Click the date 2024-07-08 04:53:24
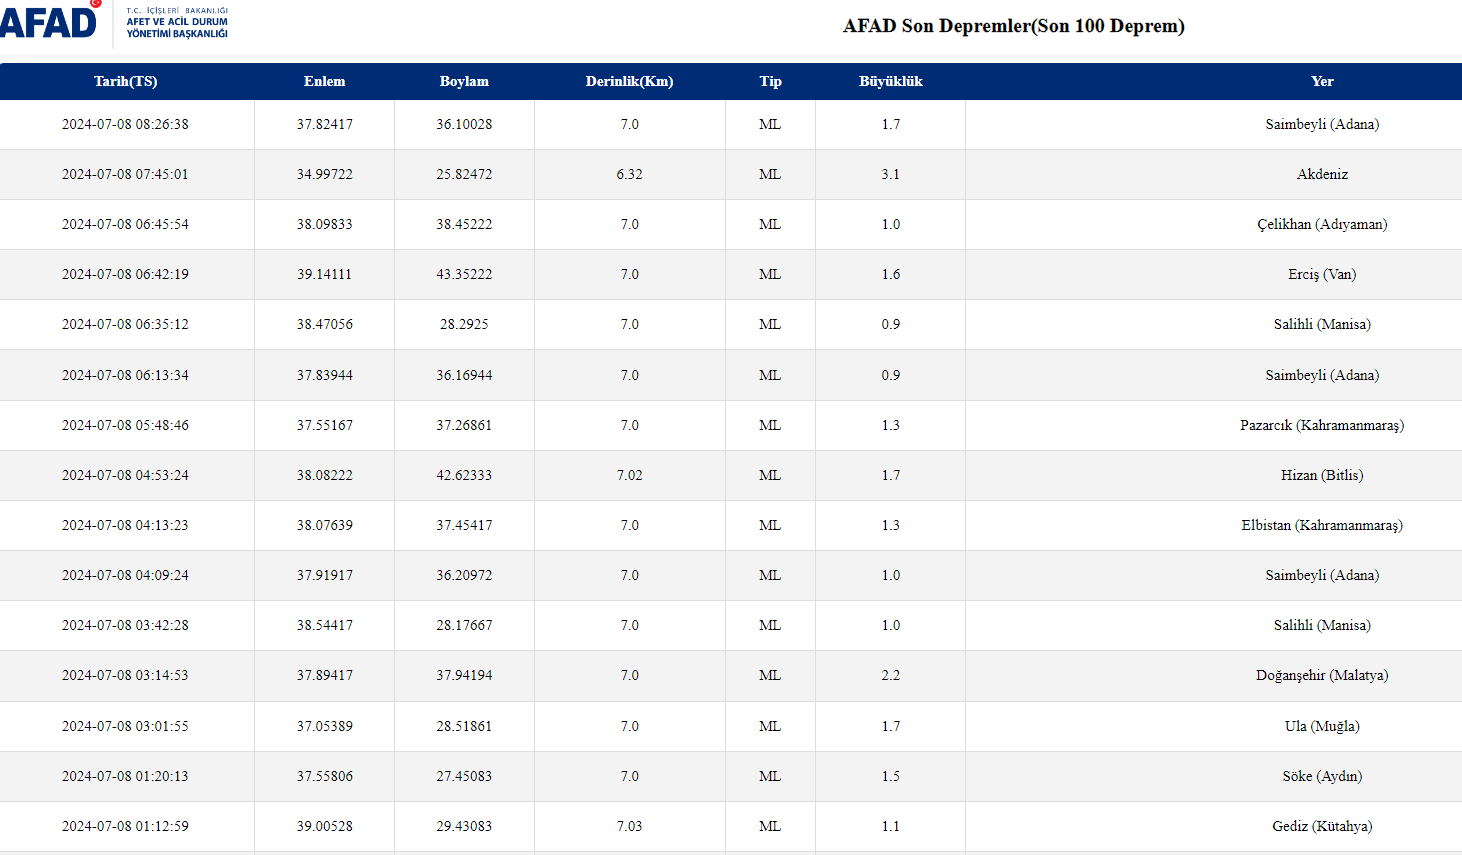Image resolution: width=1462 pixels, height=855 pixels. pos(126,475)
